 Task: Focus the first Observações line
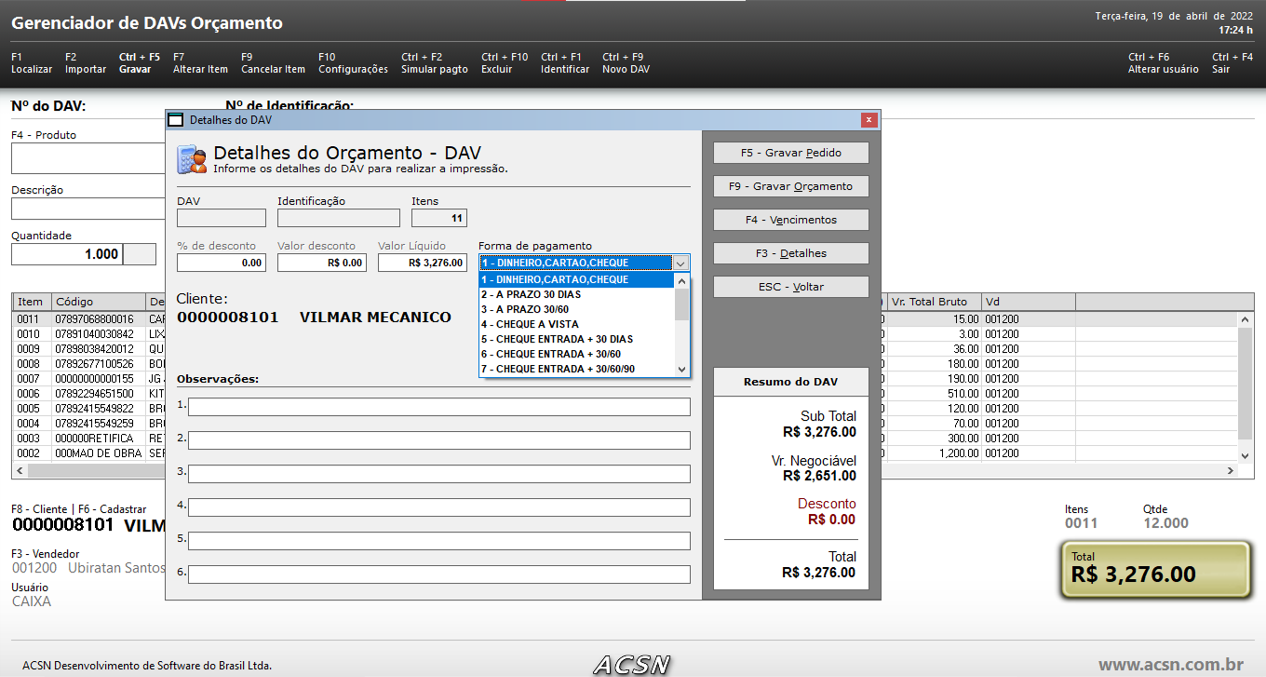(439, 407)
